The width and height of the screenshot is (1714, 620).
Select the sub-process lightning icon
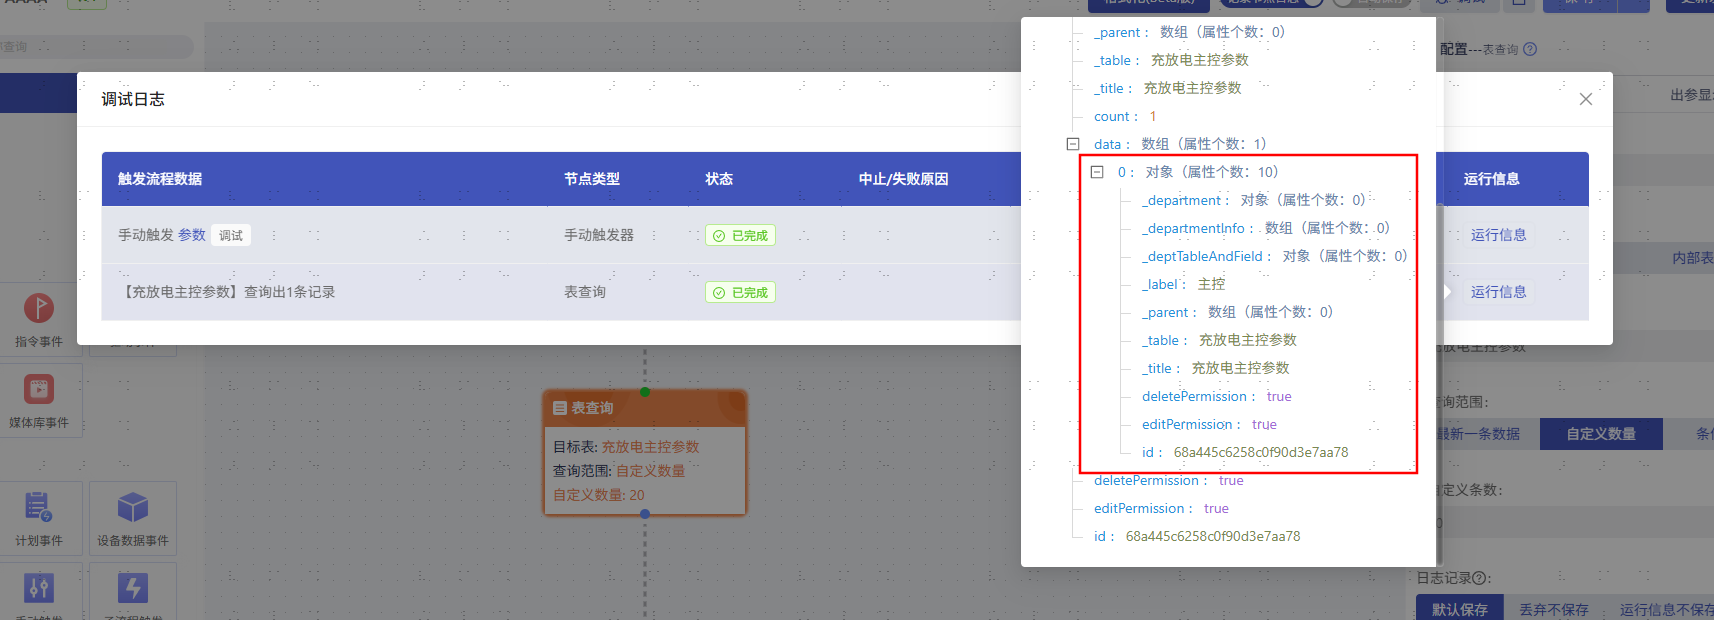133,588
